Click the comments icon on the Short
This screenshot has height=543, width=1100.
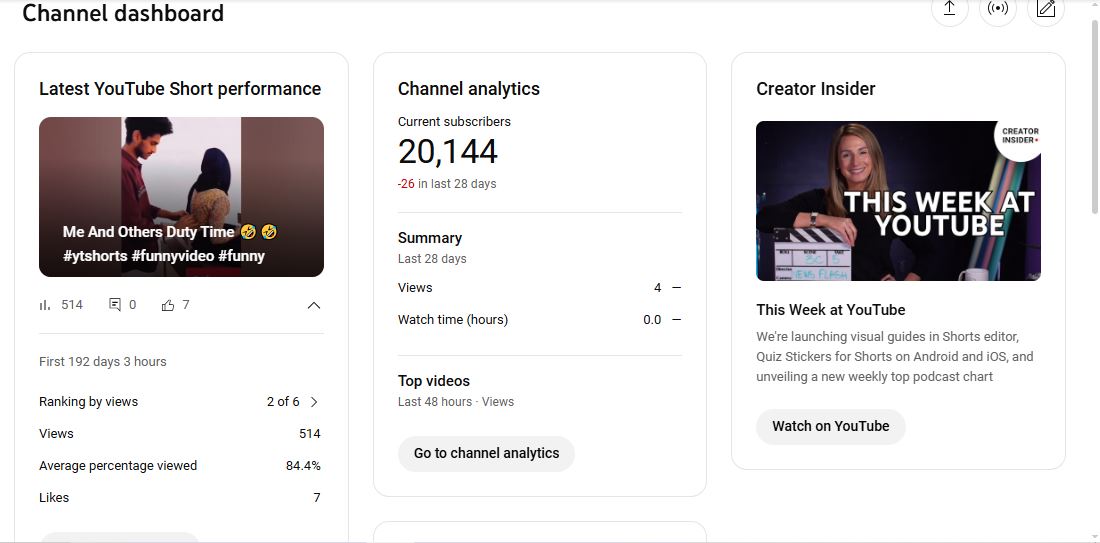tap(115, 304)
